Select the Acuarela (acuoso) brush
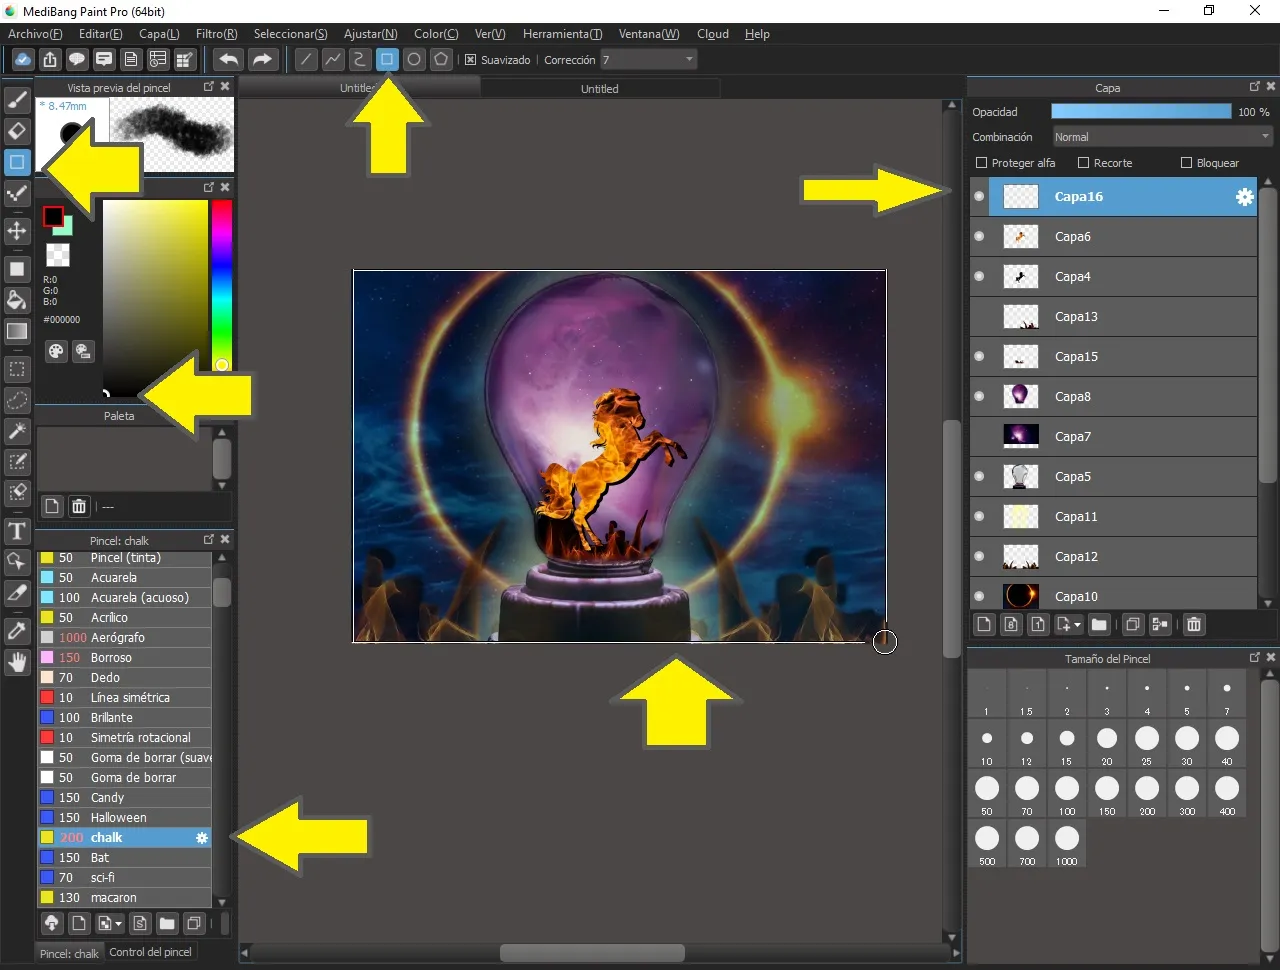 [124, 597]
